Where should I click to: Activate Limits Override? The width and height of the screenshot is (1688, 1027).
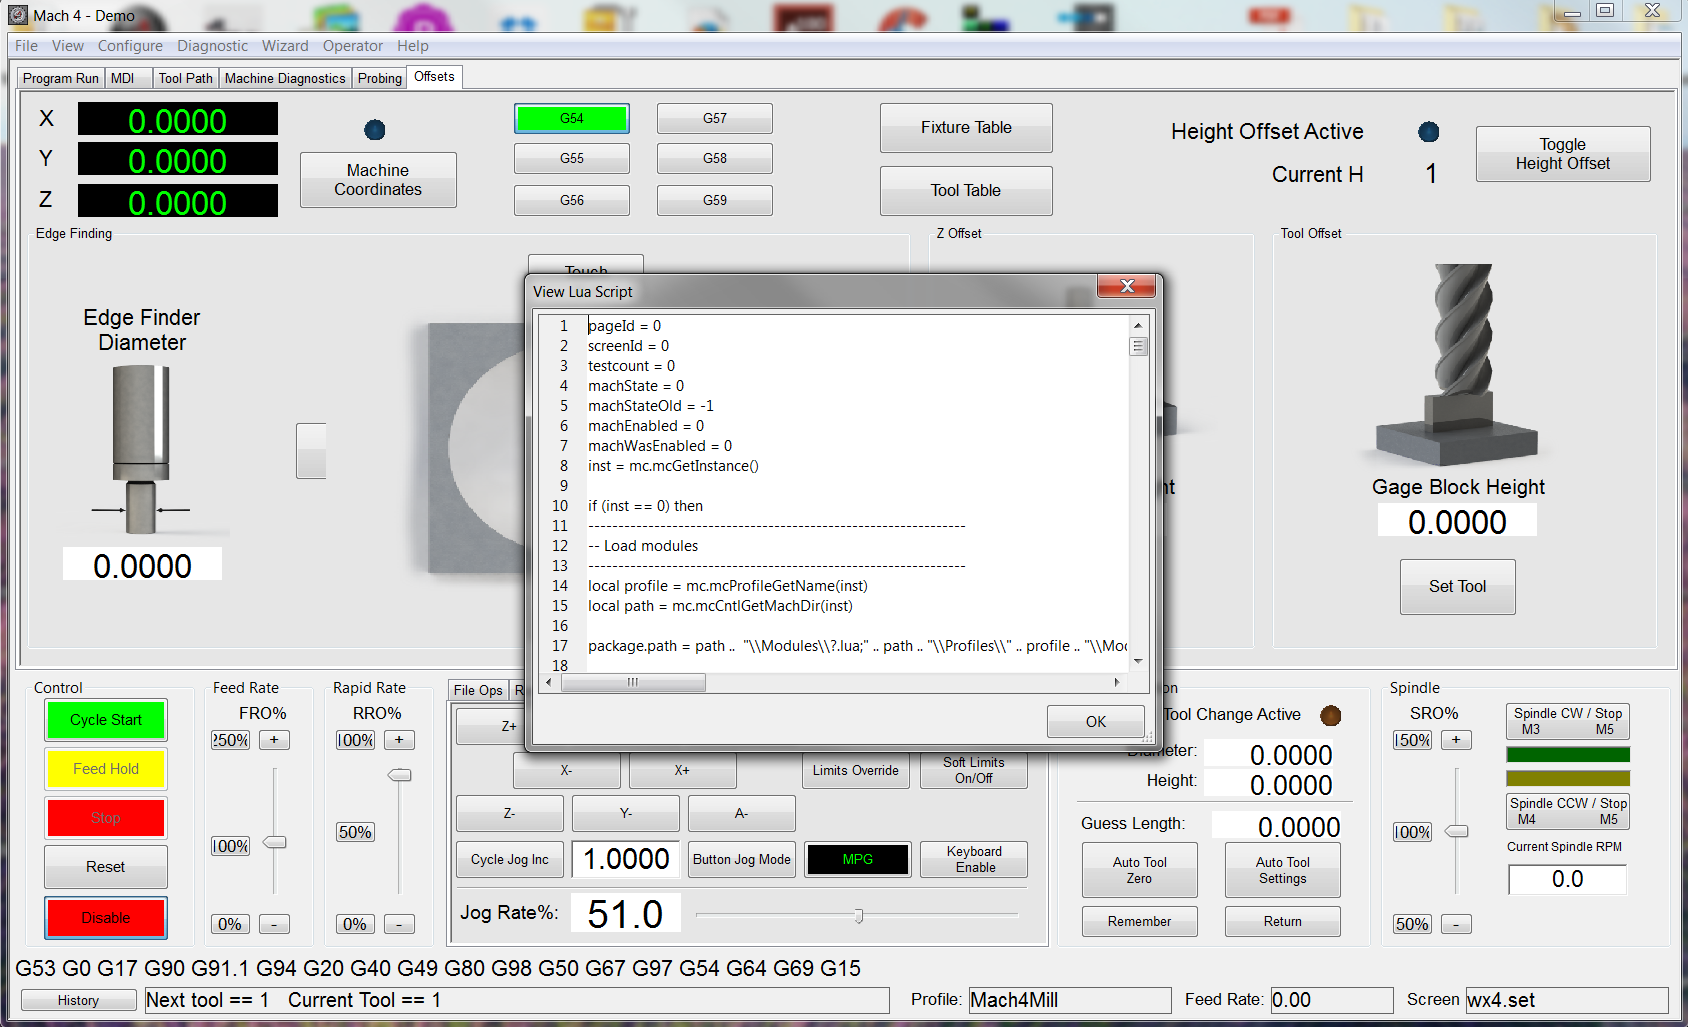coord(855,770)
